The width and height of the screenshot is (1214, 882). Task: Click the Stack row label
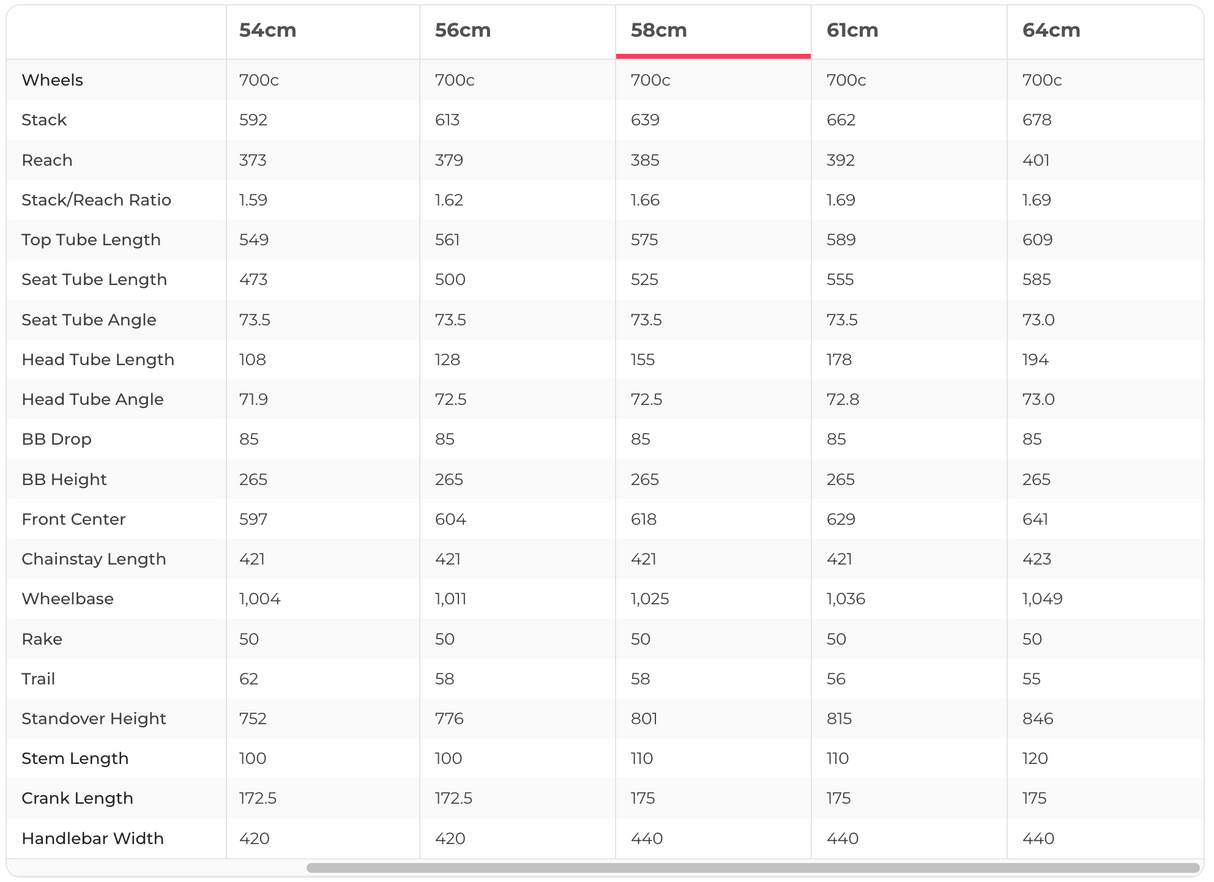(x=44, y=120)
